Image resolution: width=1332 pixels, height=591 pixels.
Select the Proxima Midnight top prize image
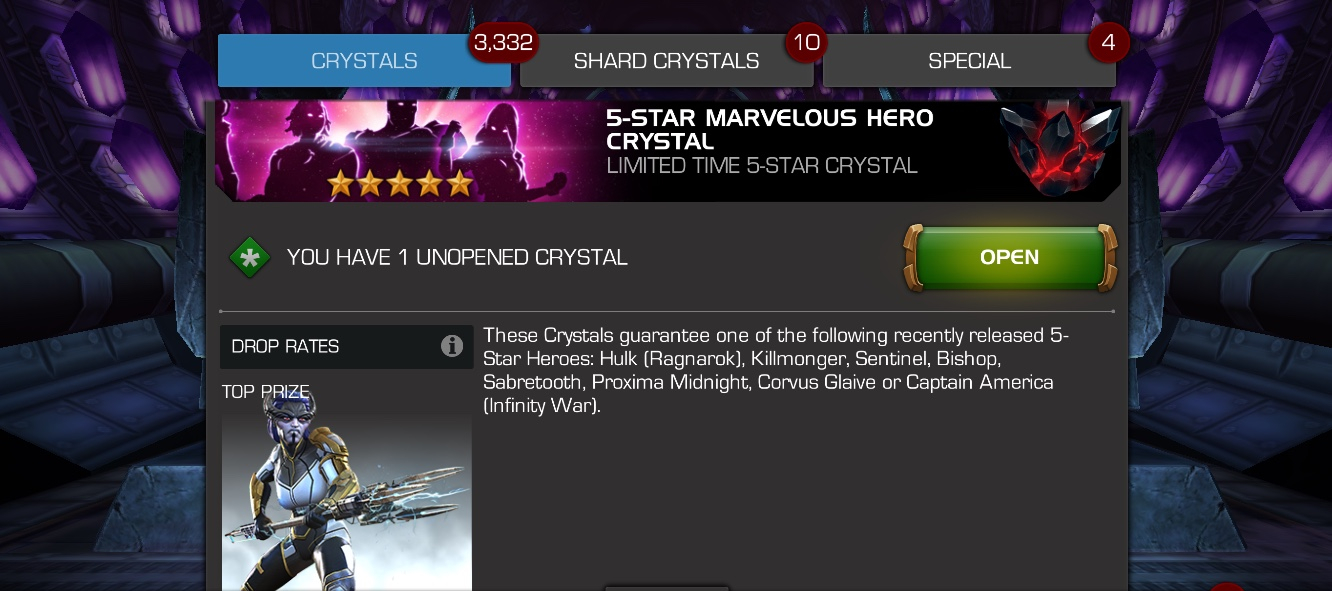pyautogui.click(x=346, y=498)
